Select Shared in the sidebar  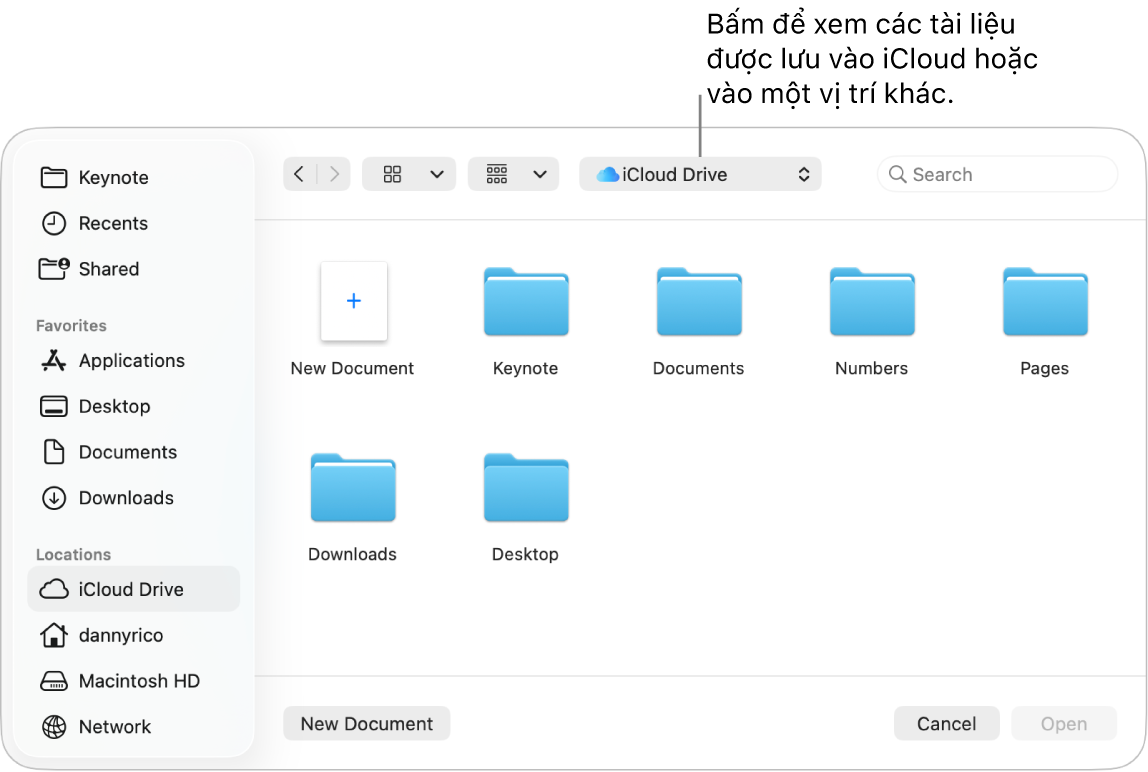point(109,268)
